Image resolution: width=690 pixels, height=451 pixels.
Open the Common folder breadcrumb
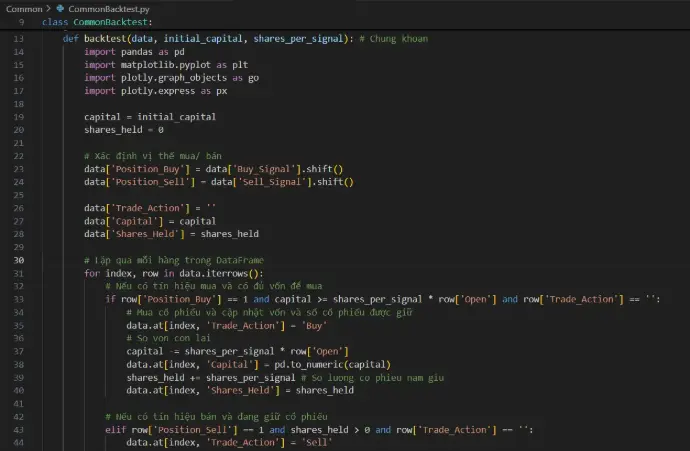pos(24,8)
